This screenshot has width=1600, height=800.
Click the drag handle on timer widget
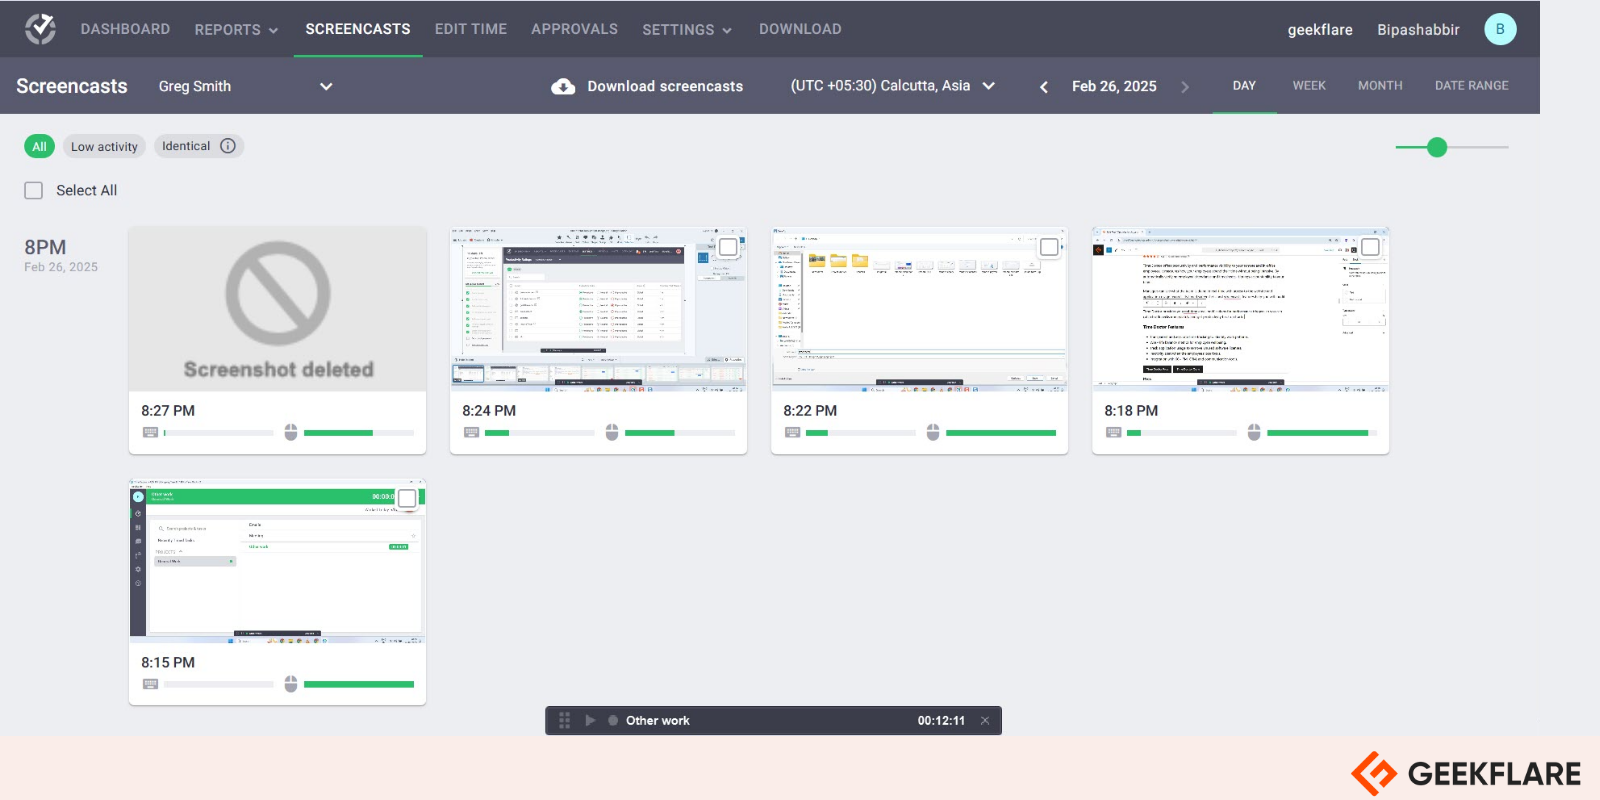coord(564,720)
